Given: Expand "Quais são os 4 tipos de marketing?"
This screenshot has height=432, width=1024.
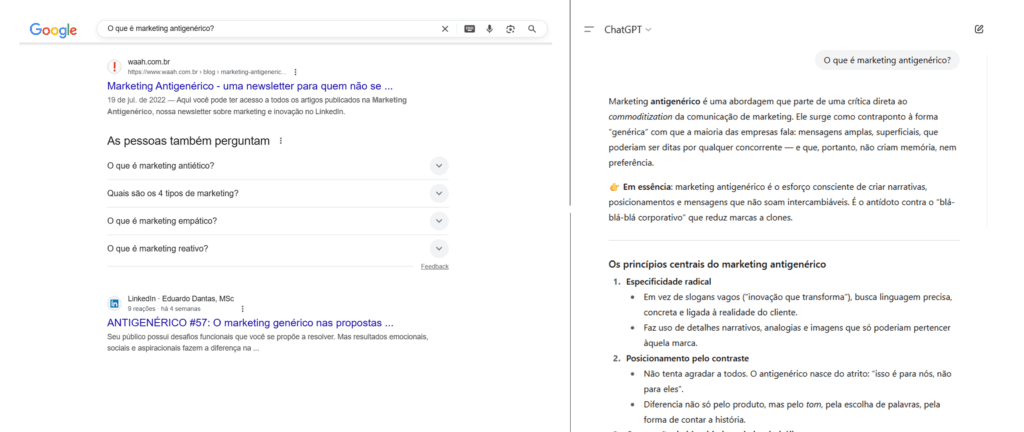Looking at the screenshot, I should (439, 193).
